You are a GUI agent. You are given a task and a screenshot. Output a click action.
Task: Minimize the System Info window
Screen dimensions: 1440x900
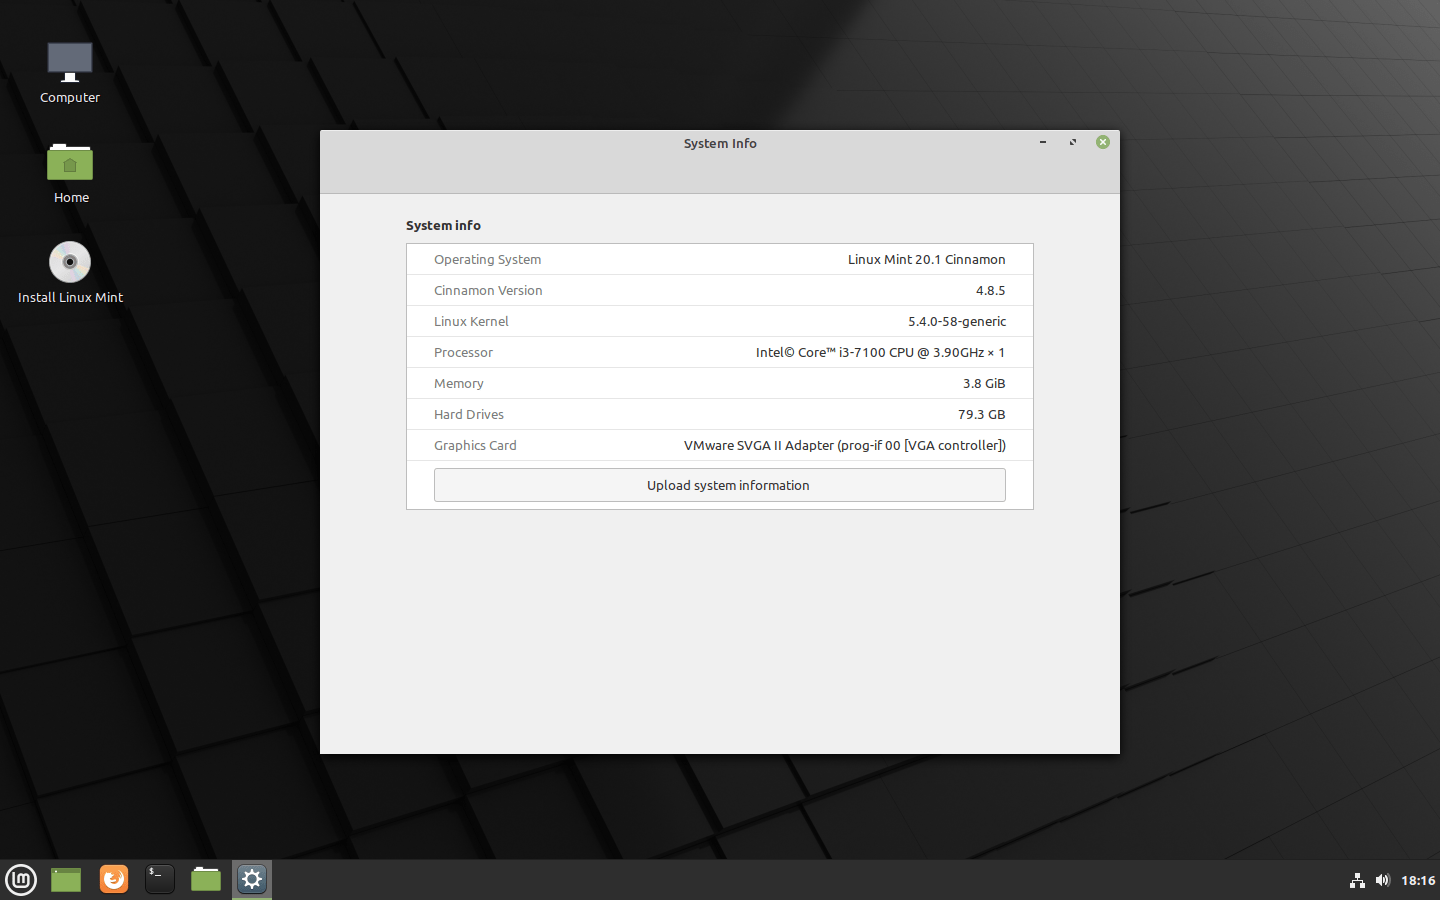click(x=1043, y=142)
